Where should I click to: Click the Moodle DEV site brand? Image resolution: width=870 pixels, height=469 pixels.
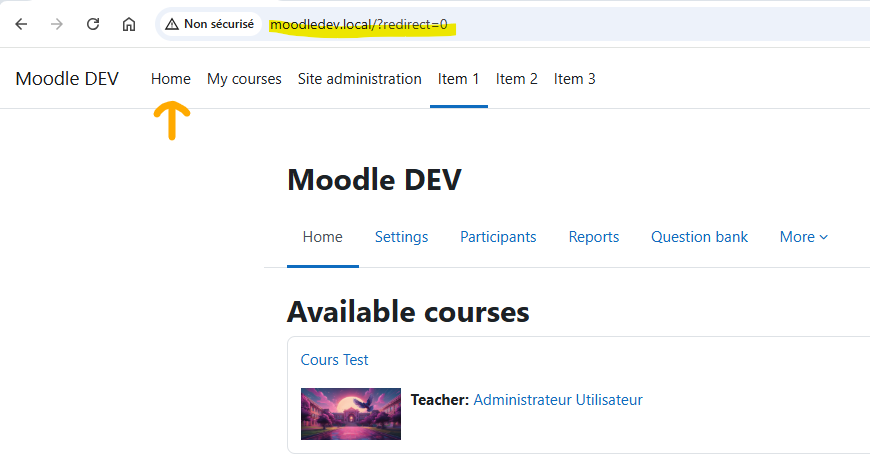[x=67, y=79]
